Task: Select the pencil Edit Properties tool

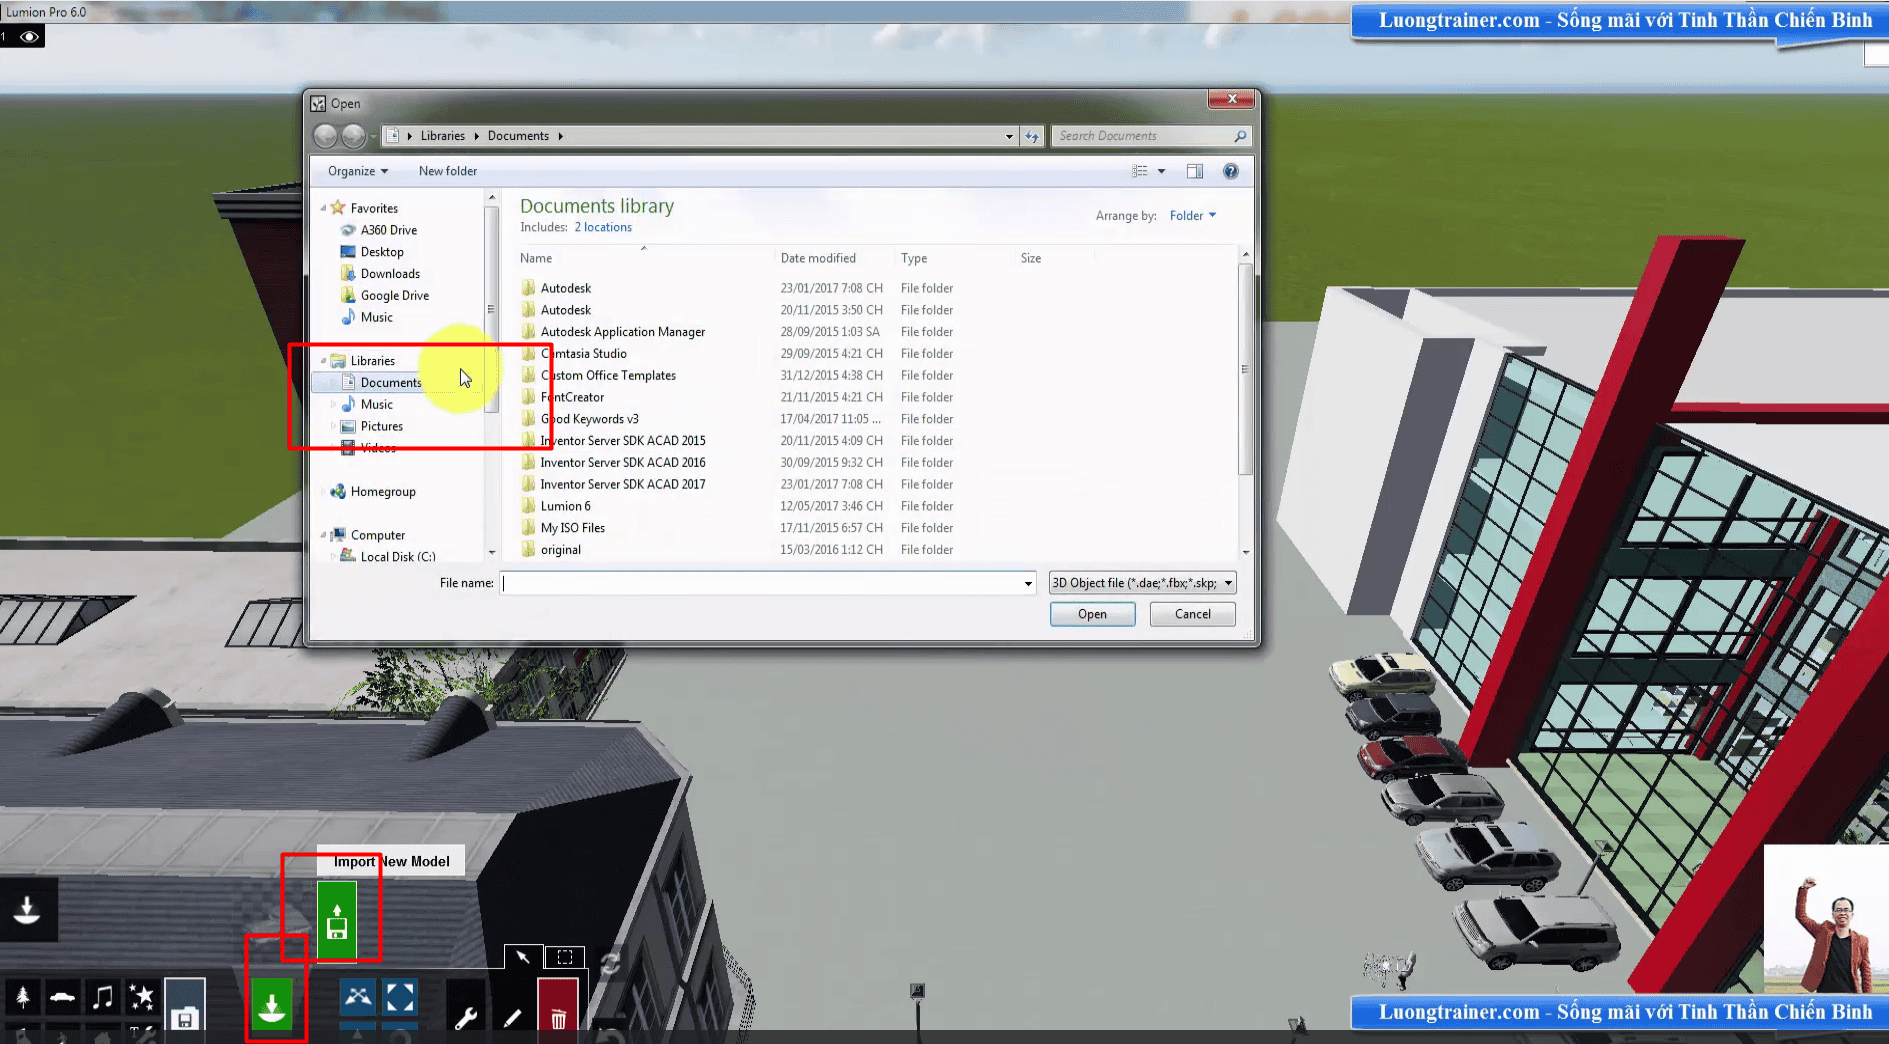Action: 512,1018
